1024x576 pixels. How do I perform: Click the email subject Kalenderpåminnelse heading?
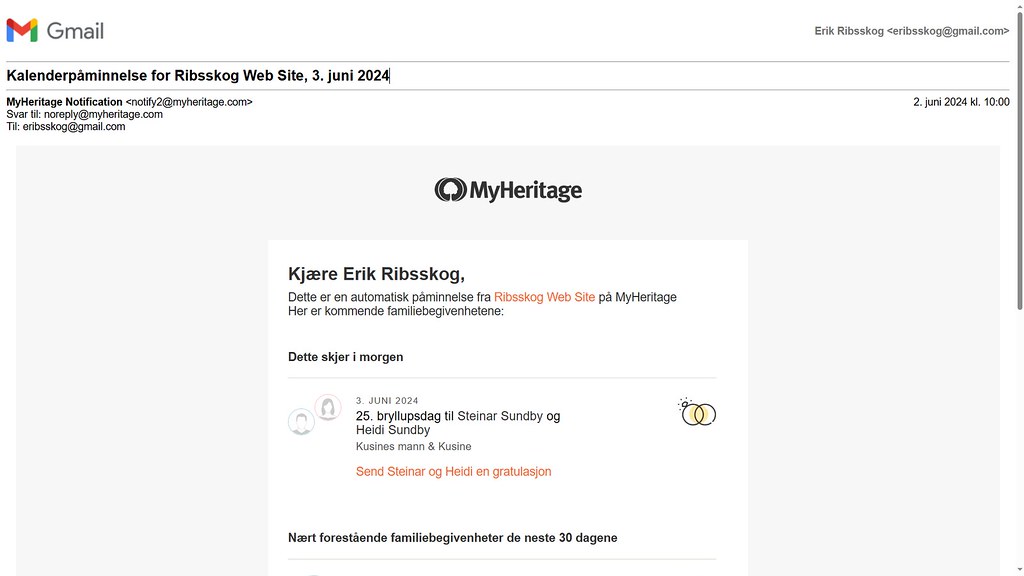tap(198, 76)
